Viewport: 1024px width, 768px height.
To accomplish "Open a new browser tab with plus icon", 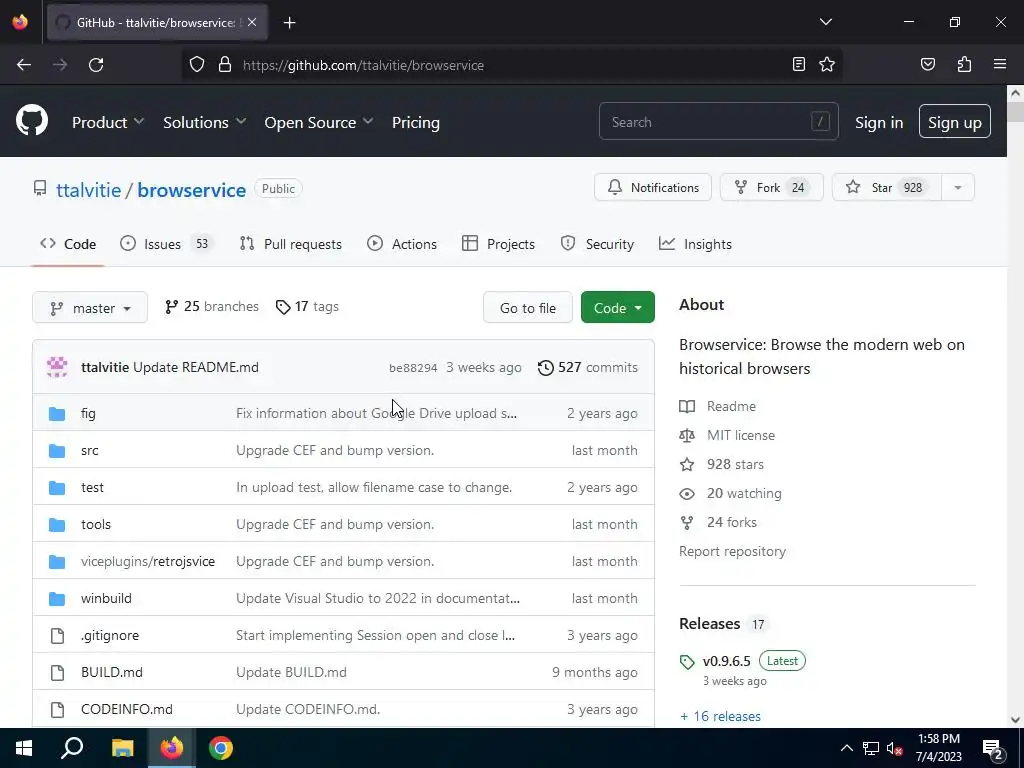I will click(289, 23).
